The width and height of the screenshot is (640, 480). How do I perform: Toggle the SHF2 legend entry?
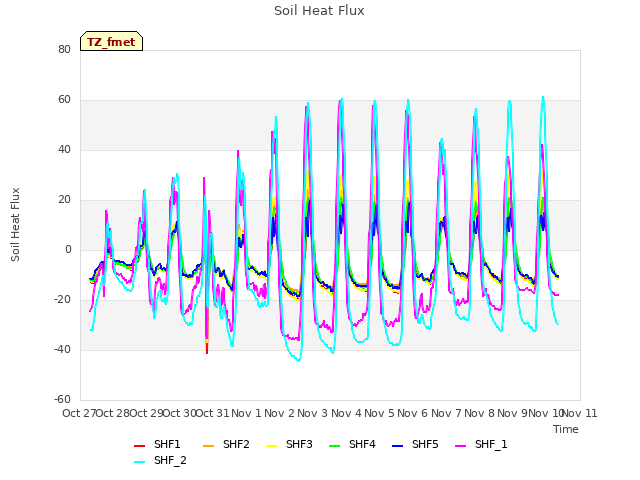(x=226, y=444)
